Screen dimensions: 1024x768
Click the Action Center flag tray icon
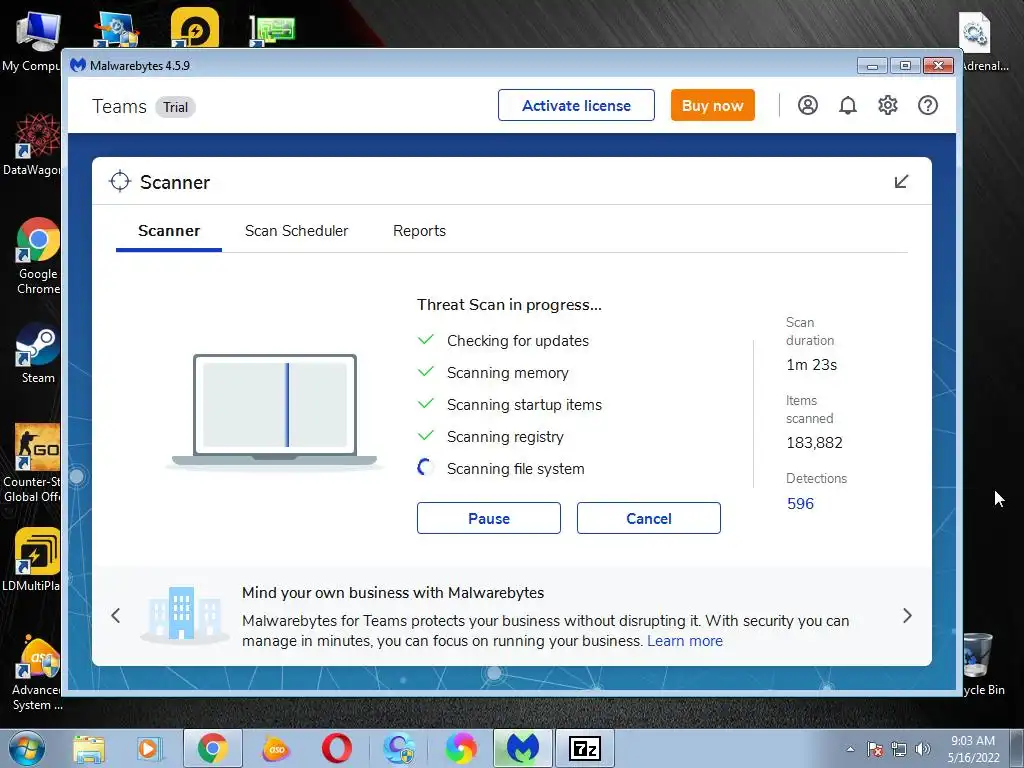tap(875, 749)
